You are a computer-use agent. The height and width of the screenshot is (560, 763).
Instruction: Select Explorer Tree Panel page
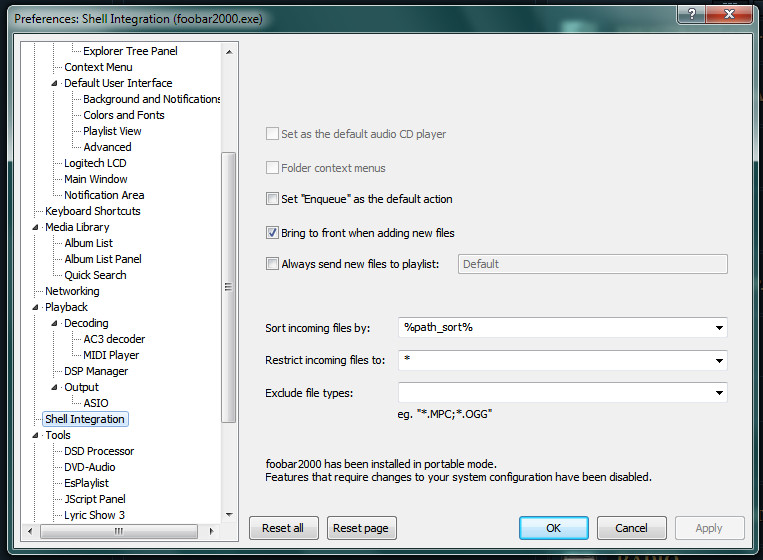(130, 51)
